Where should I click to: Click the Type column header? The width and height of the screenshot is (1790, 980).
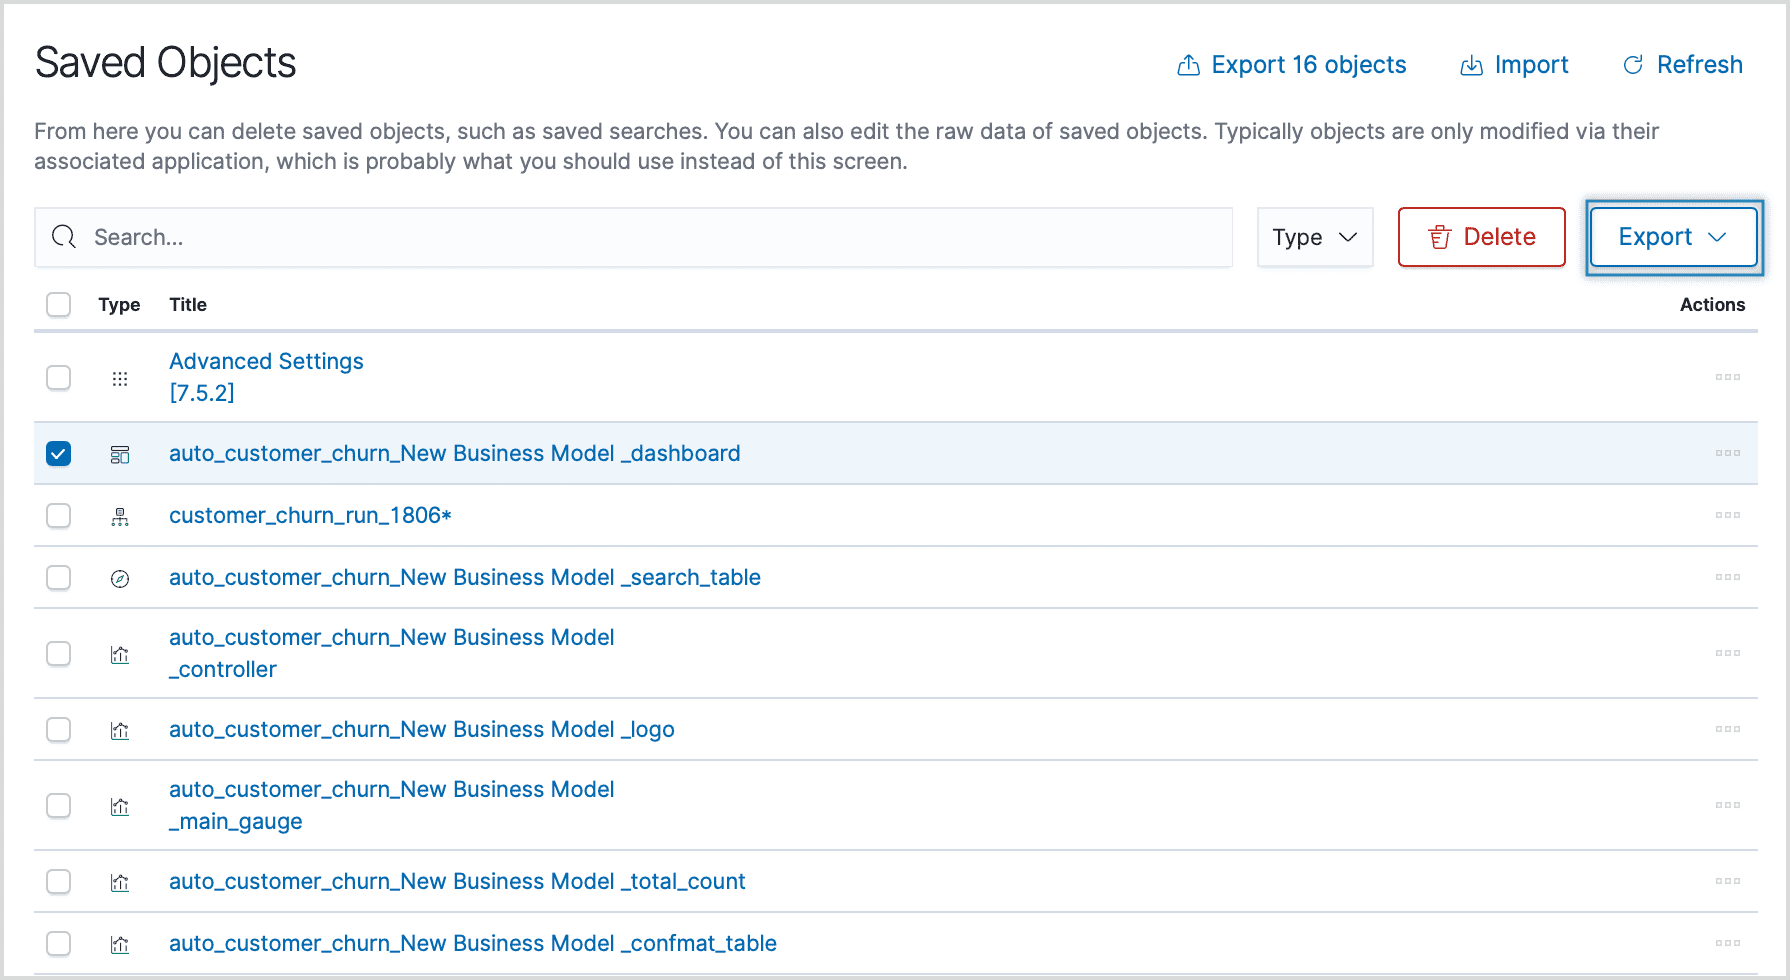click(x=119, y=305)
